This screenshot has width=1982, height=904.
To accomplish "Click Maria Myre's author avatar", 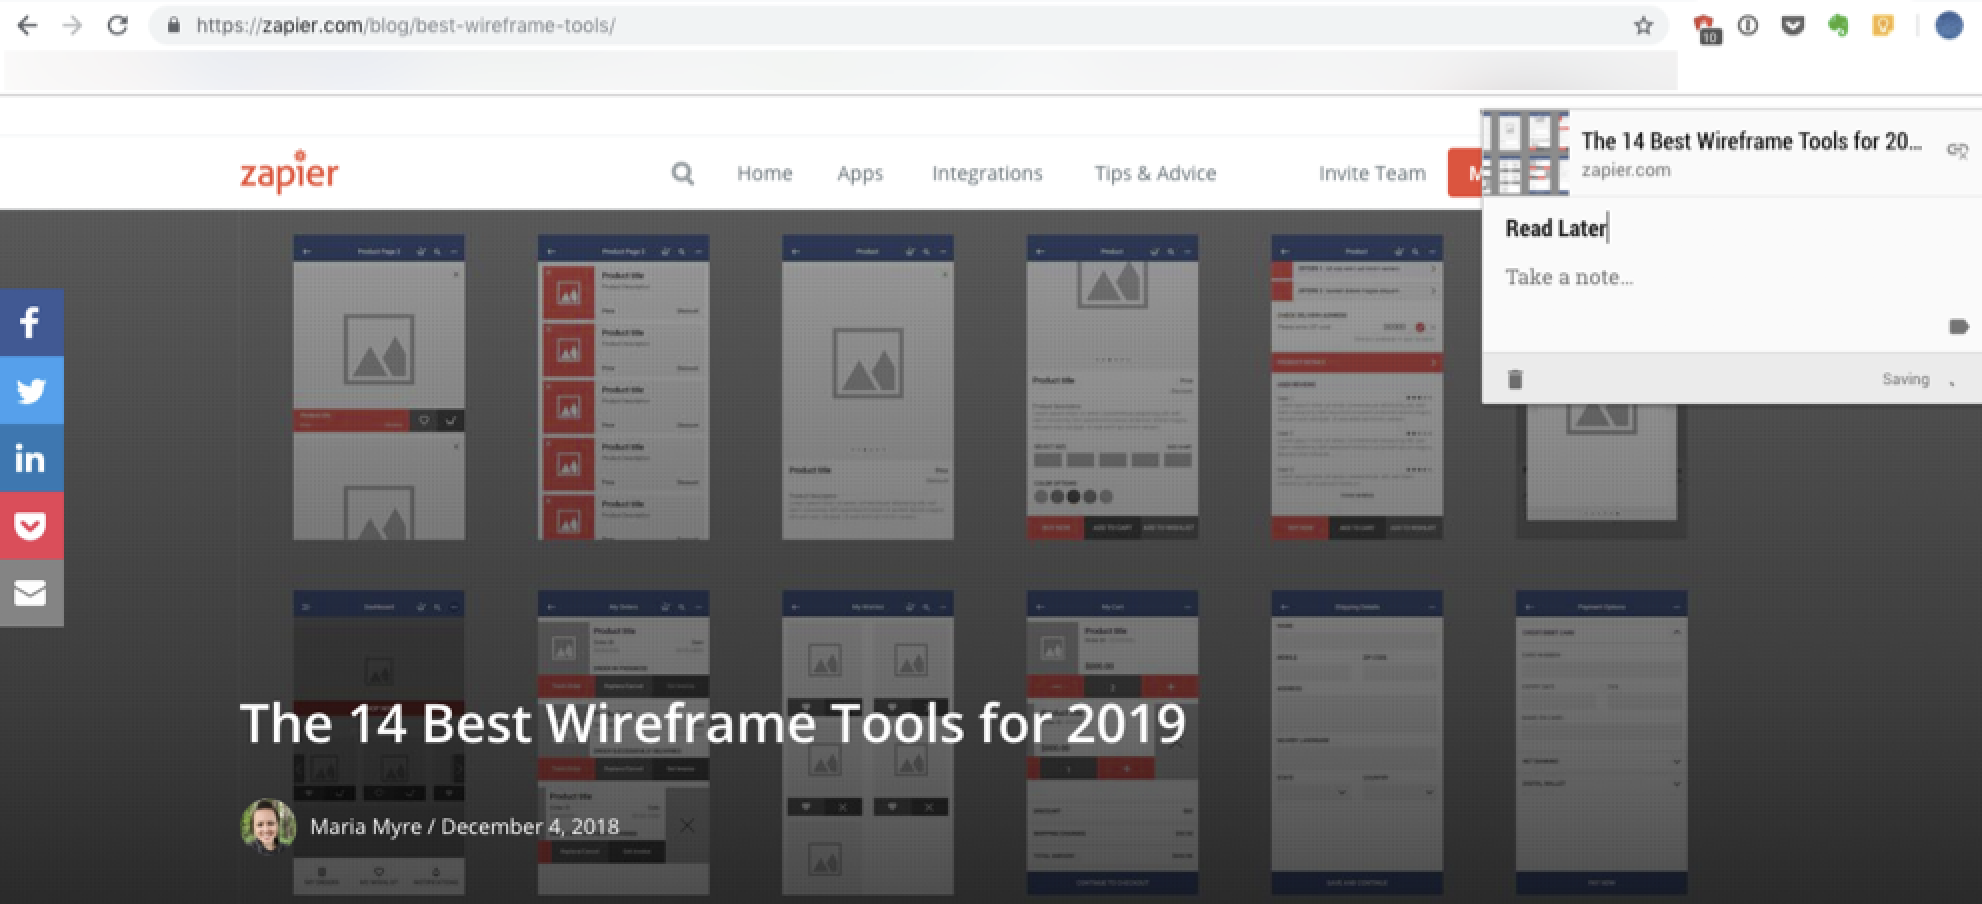I will [x=268, y=826].
